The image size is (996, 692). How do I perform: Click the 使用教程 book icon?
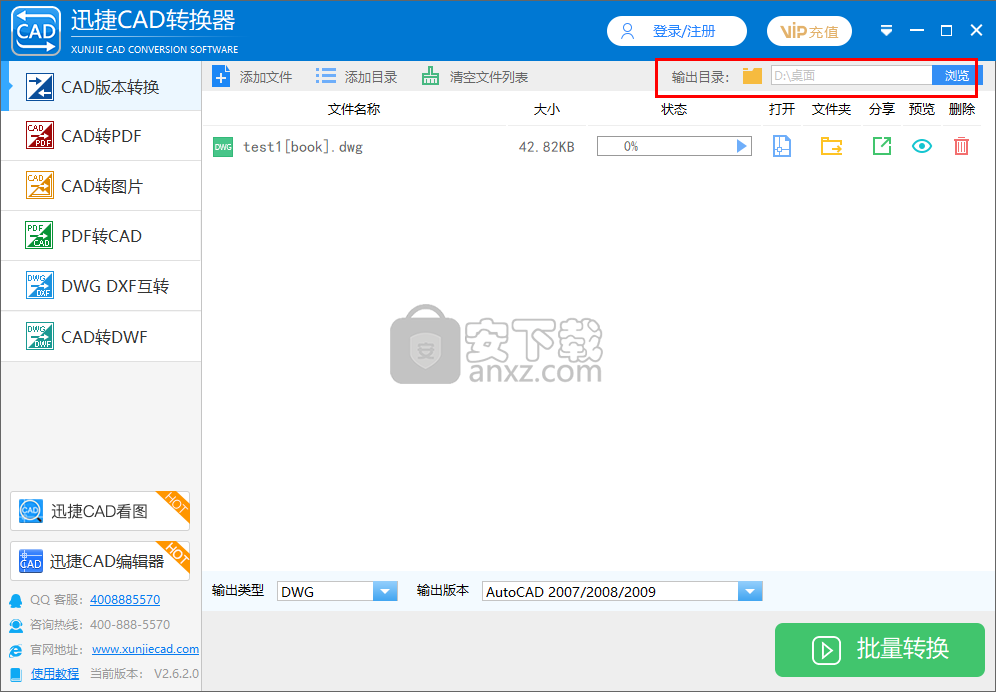point(17,674)
